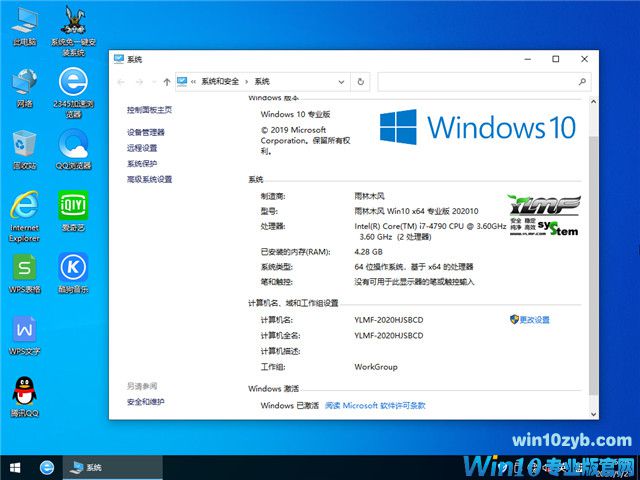The height and width of the screenshot is (480, 640).
Task: Open the address bar history dropdown
Action: point(341,82)
